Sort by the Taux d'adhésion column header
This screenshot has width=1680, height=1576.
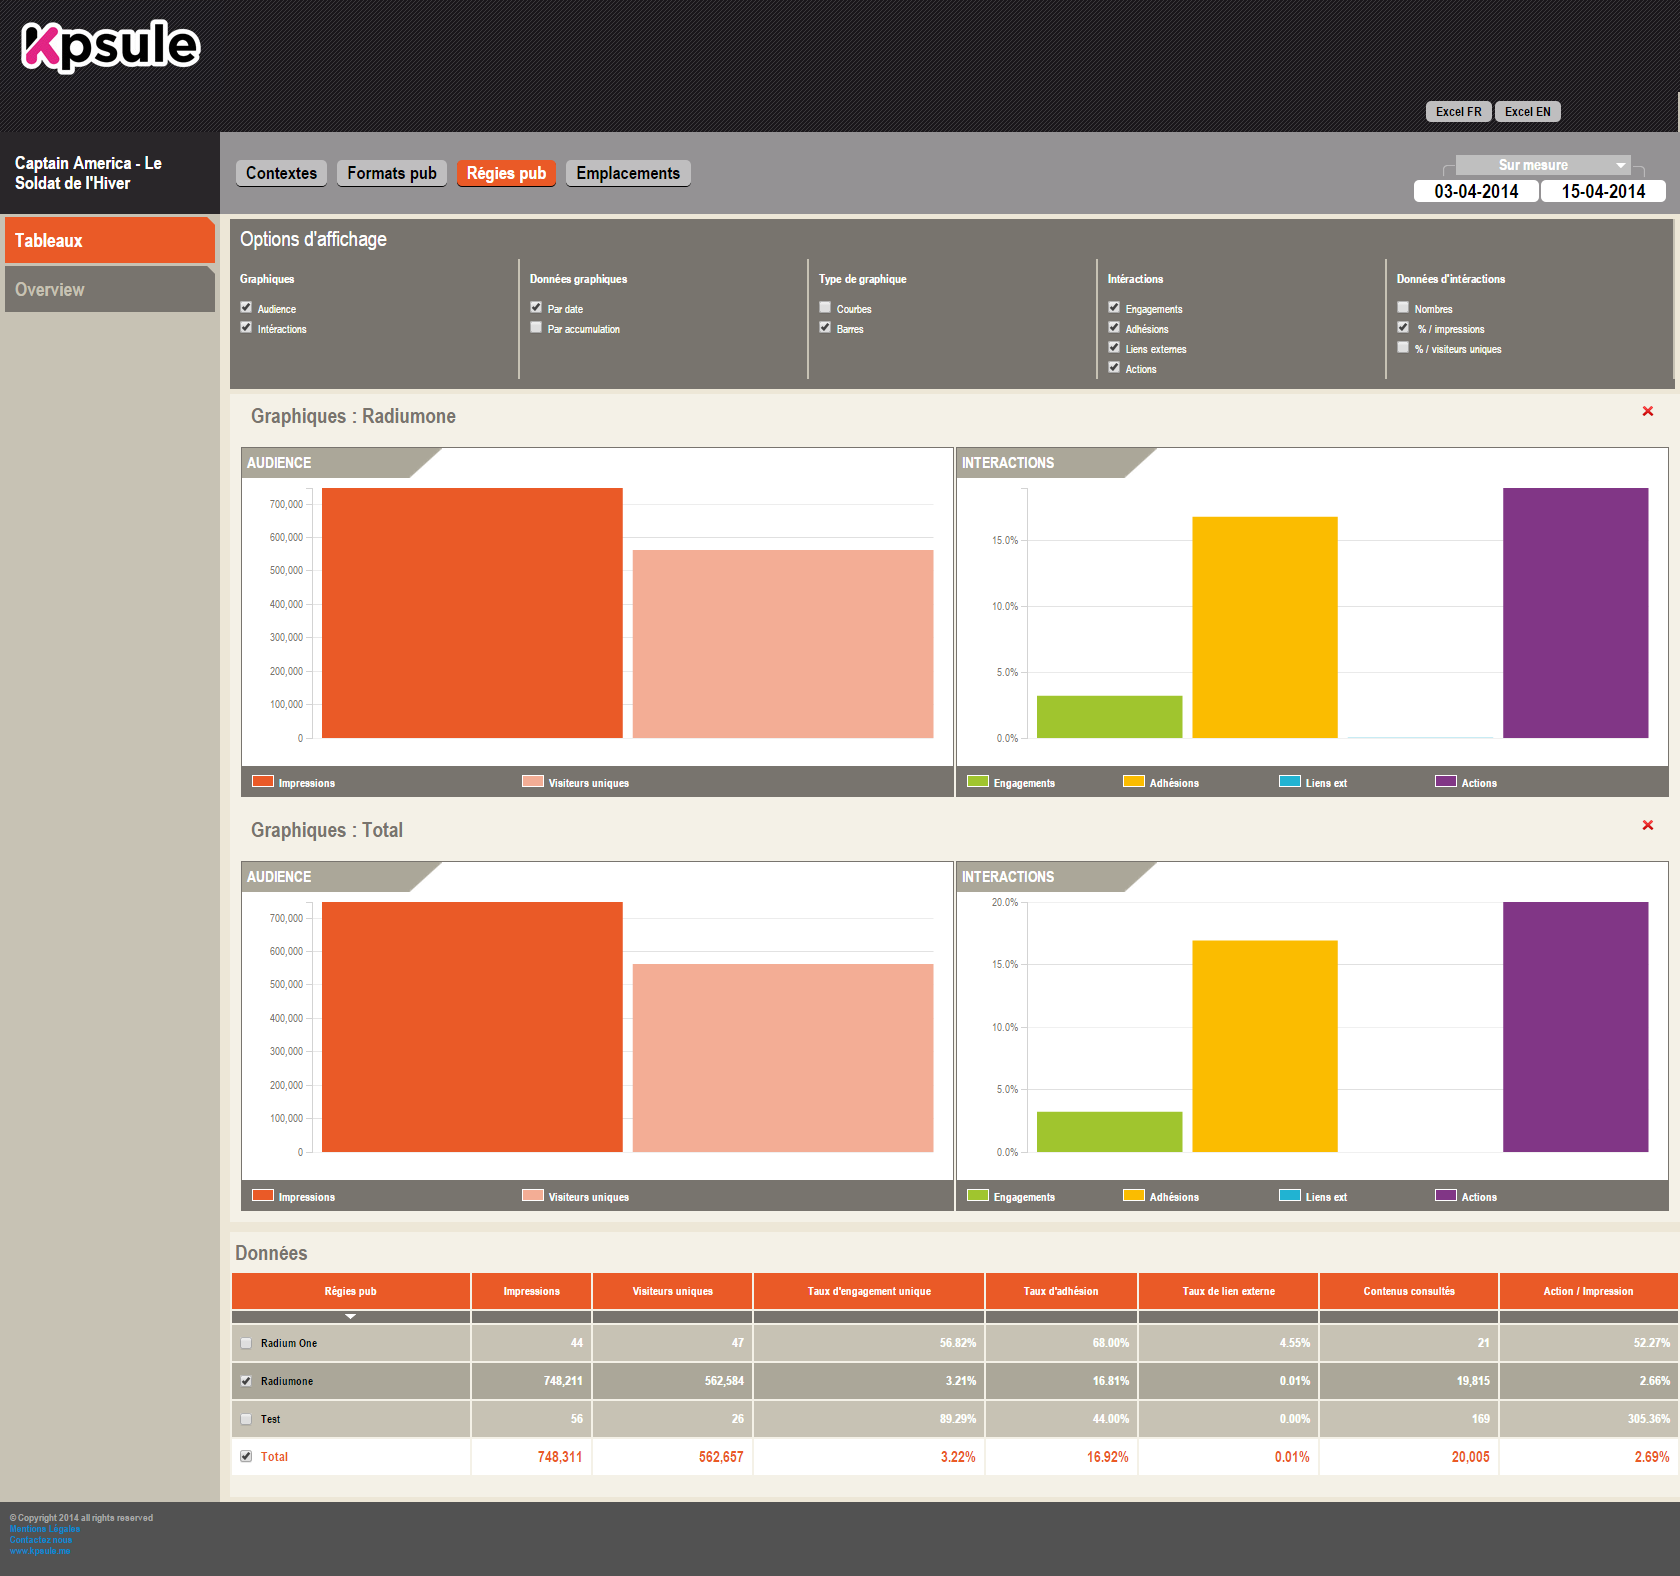(1060, 1291)
